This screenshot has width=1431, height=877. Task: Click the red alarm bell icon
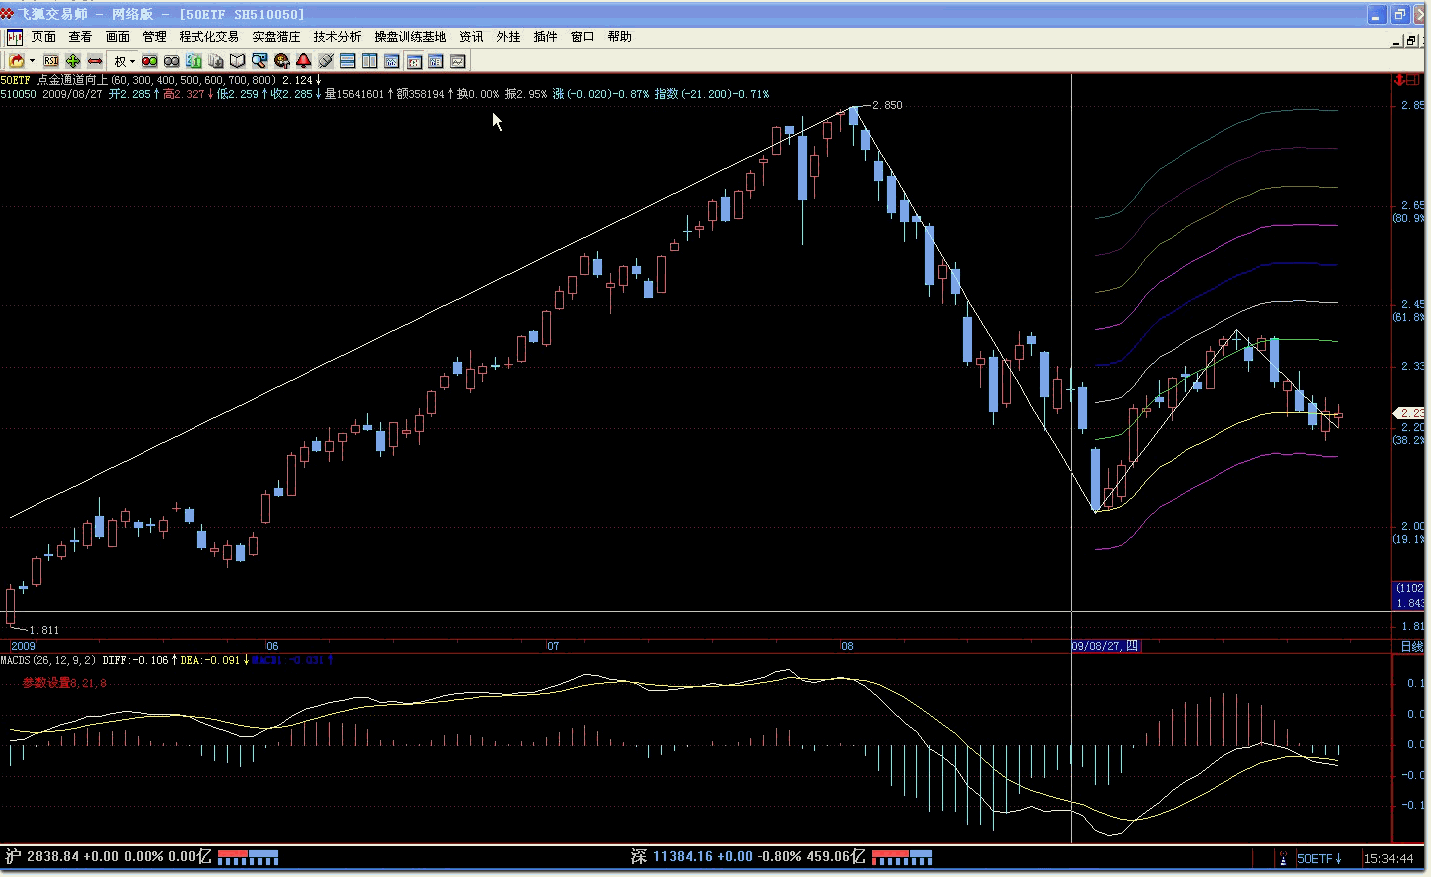(303, 61)
